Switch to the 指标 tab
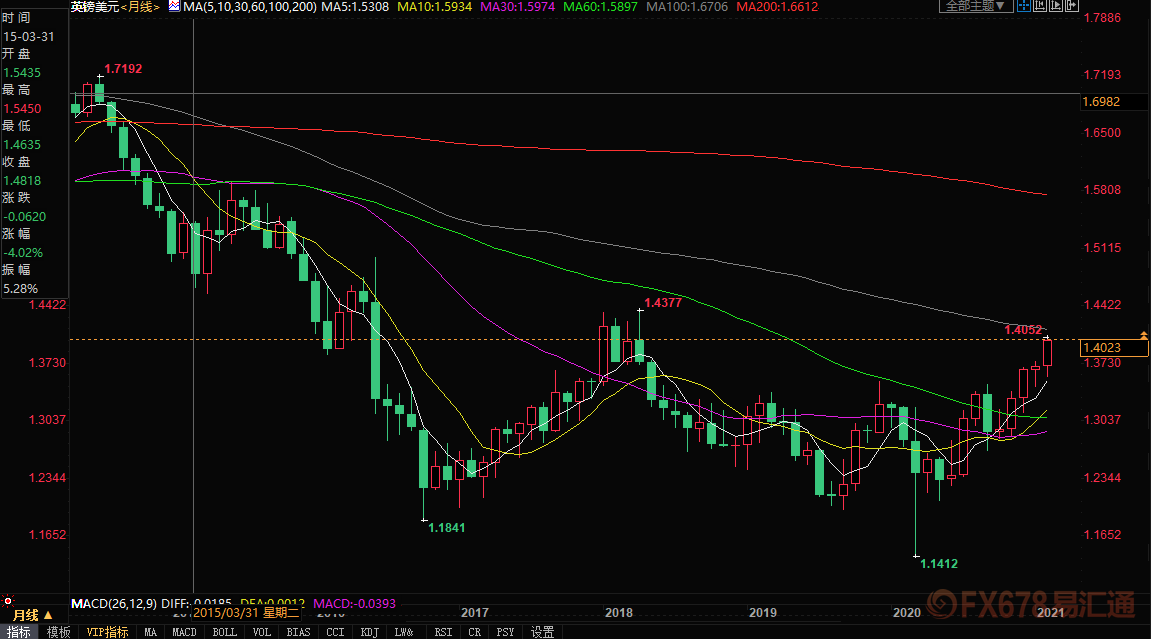 18,632
